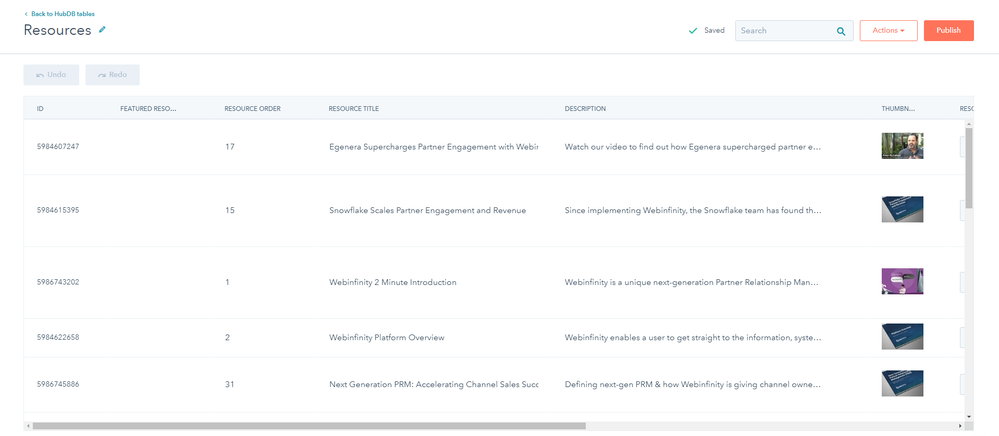The height and width of the screenshot is (436, 999).
Task: Select ID cell 5986745886
Action: 58,384
